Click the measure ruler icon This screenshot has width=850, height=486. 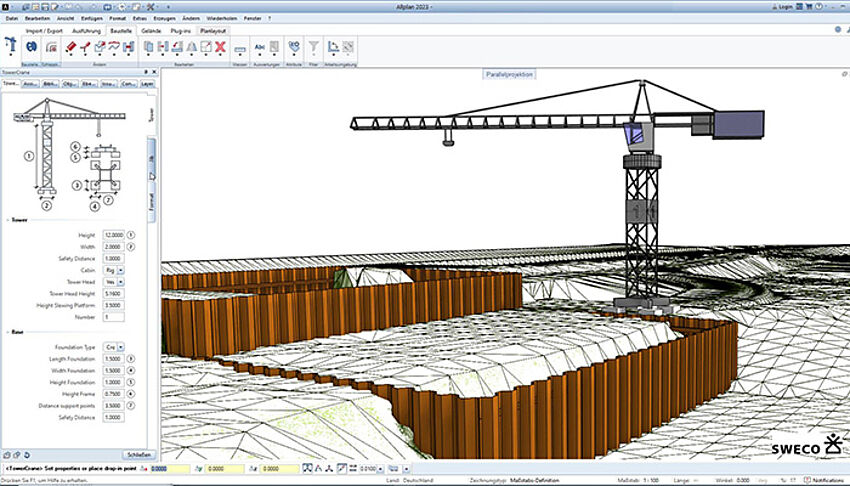[x=240, y=47]
